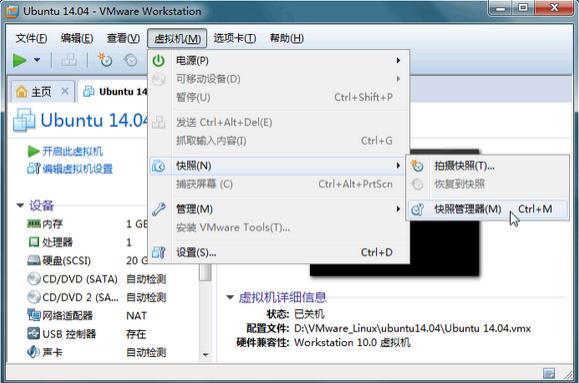
Task: Click the 虚拟机(M) menu
Action: point(177,38)
